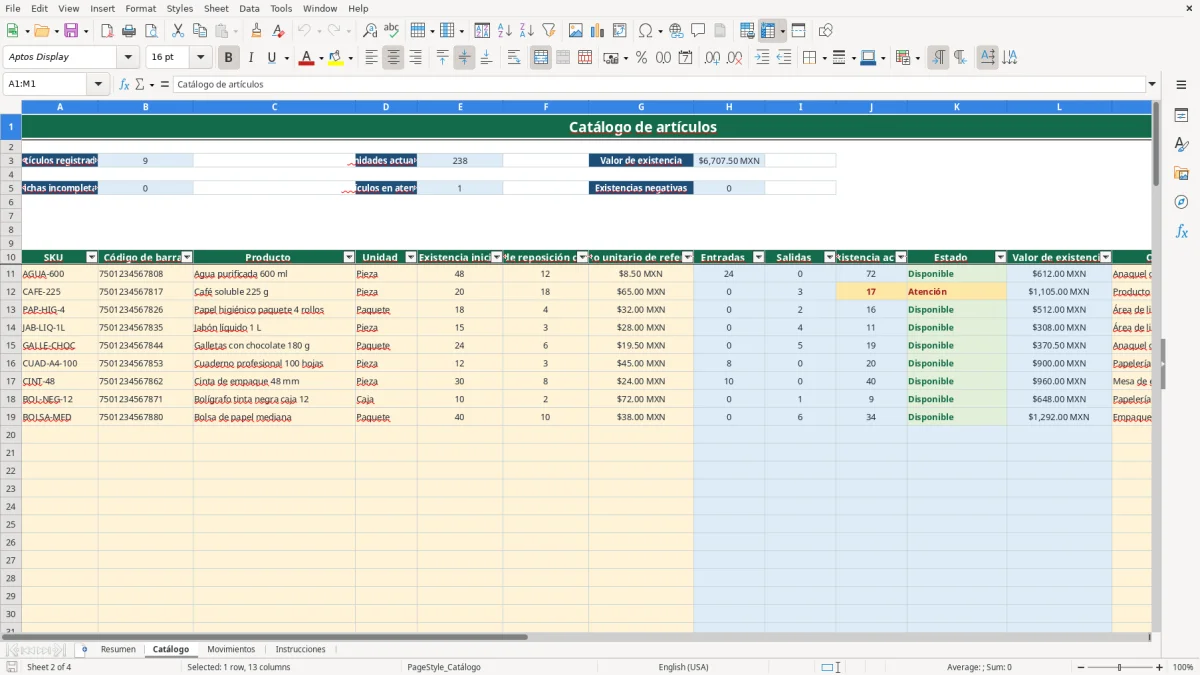
Task: Open the SKU column filter dropdown
Action: click(92, 257)
